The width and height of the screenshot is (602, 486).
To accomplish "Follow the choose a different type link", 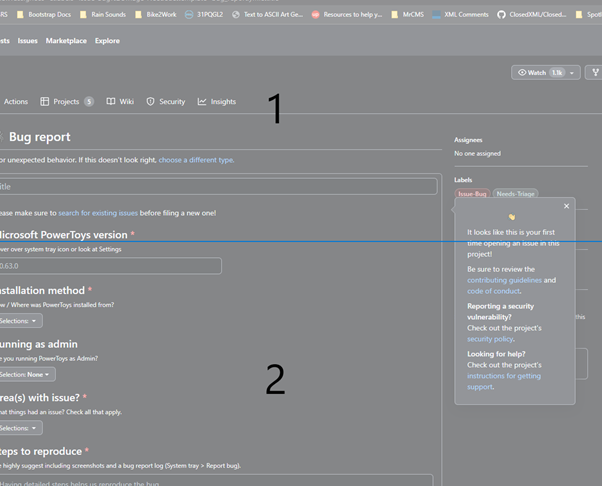I will pos(196,160).
